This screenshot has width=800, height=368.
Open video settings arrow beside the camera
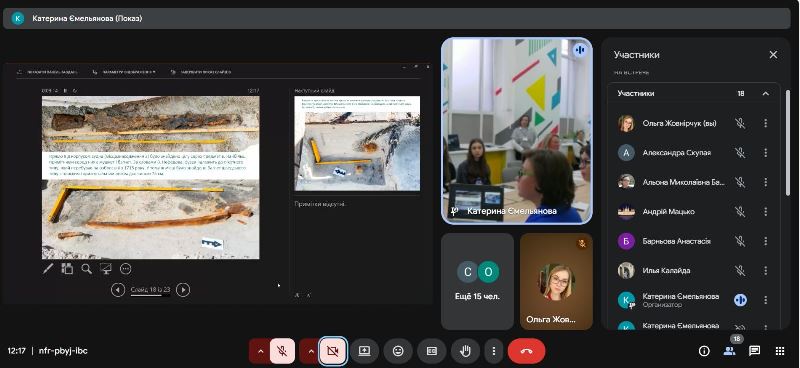pyautogui.click(x=311, y=351)
